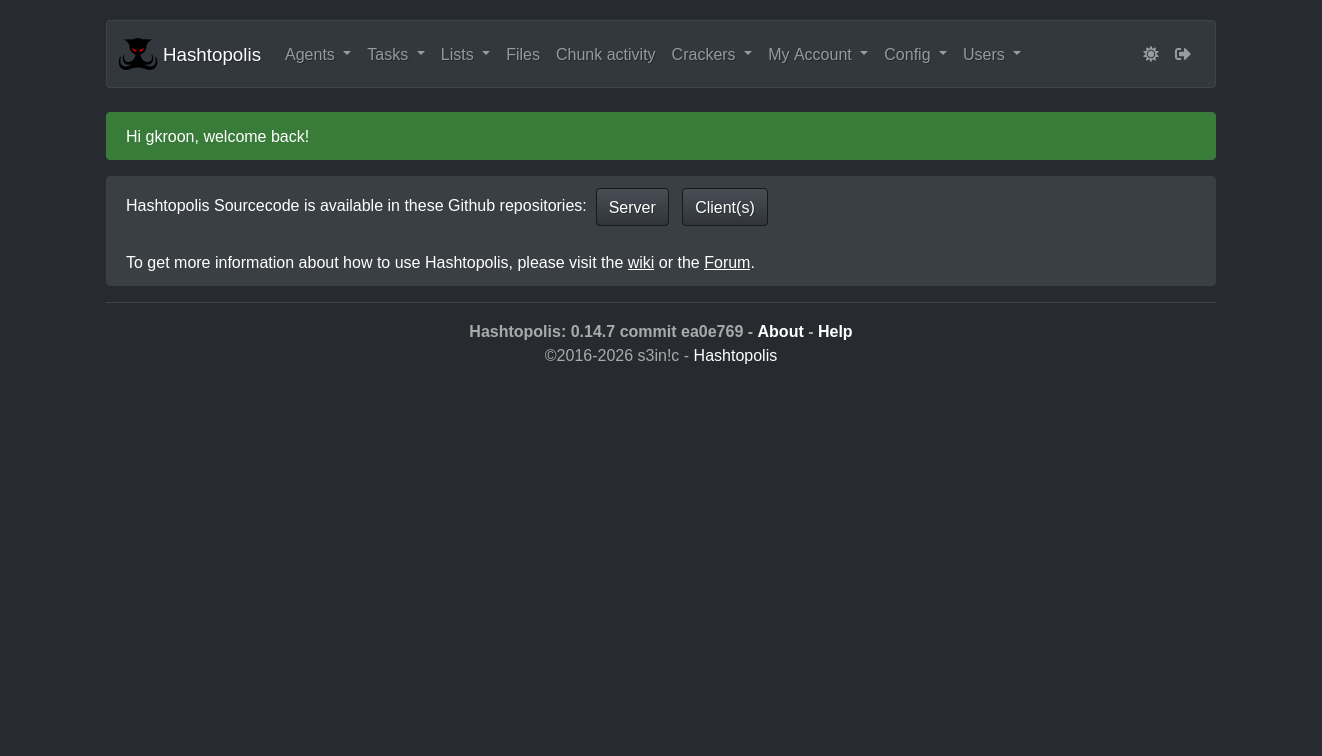Image resolution: width=1322 pixels, height=756 pixels.
Task: Click the Server repository button
Action: click(x=632, y=207)
